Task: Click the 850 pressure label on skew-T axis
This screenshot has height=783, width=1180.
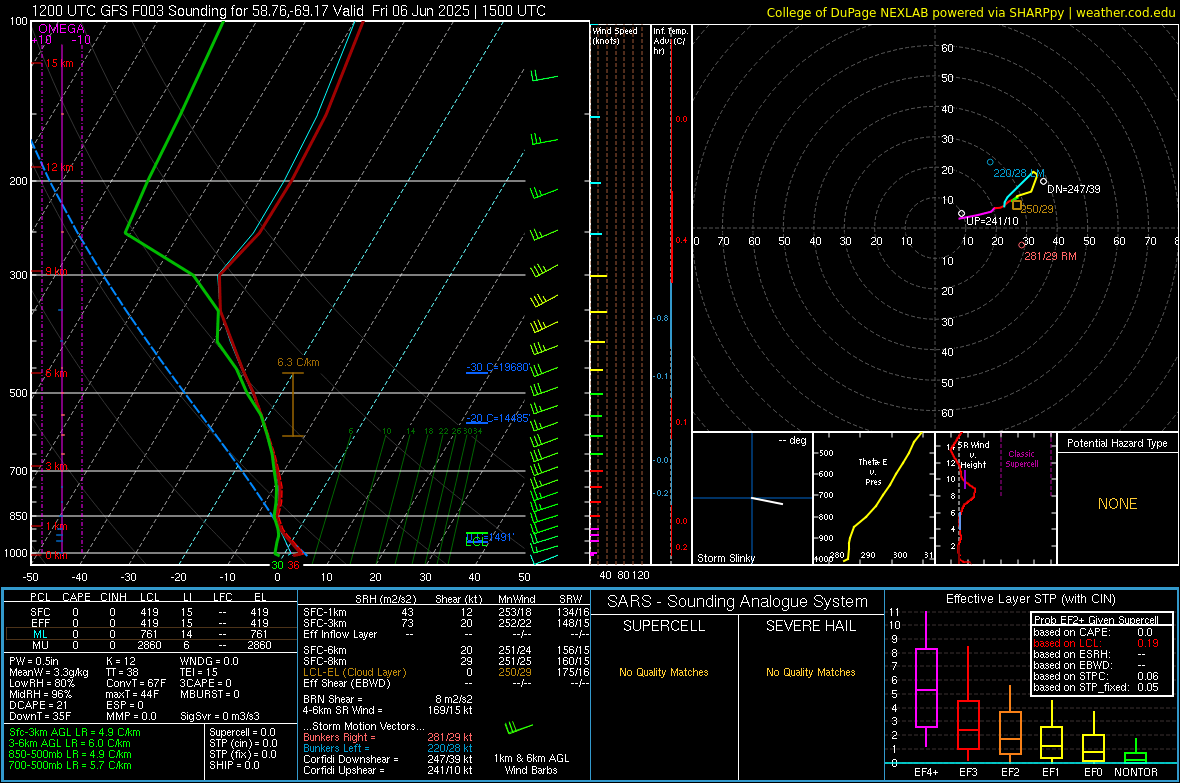Action: tap(18, 516)
